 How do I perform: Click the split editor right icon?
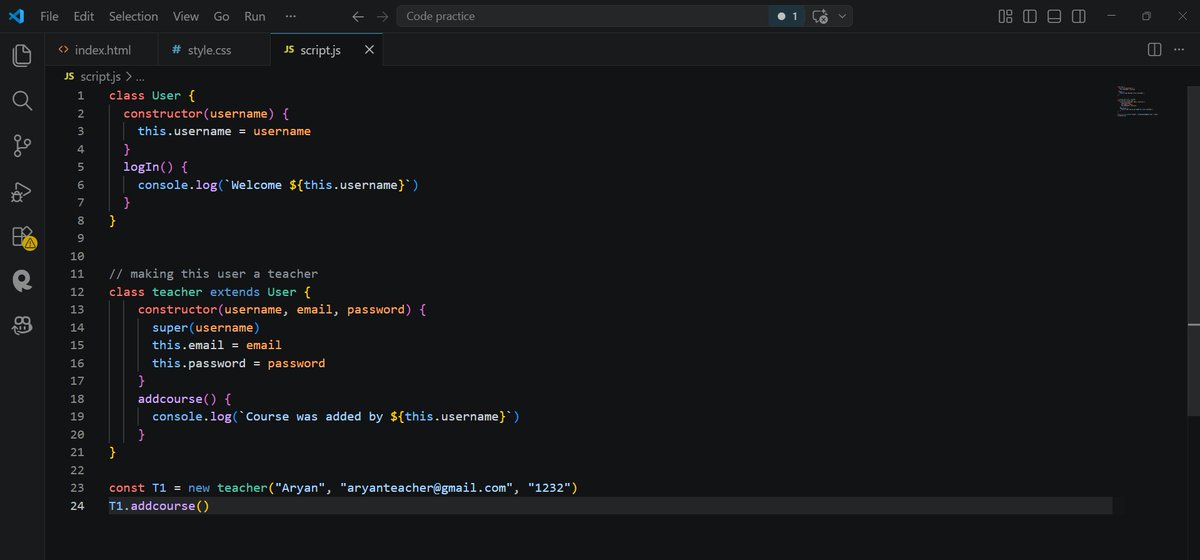(x=1154, y=49)
